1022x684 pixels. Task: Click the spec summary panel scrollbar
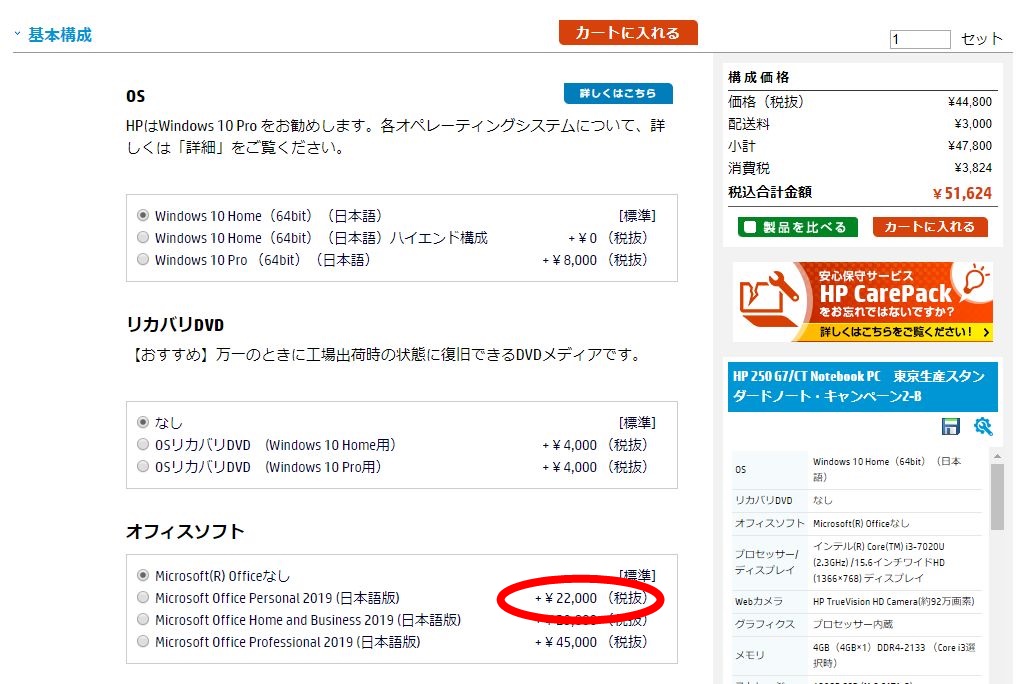pyautogui.click(x=997, y=498)
